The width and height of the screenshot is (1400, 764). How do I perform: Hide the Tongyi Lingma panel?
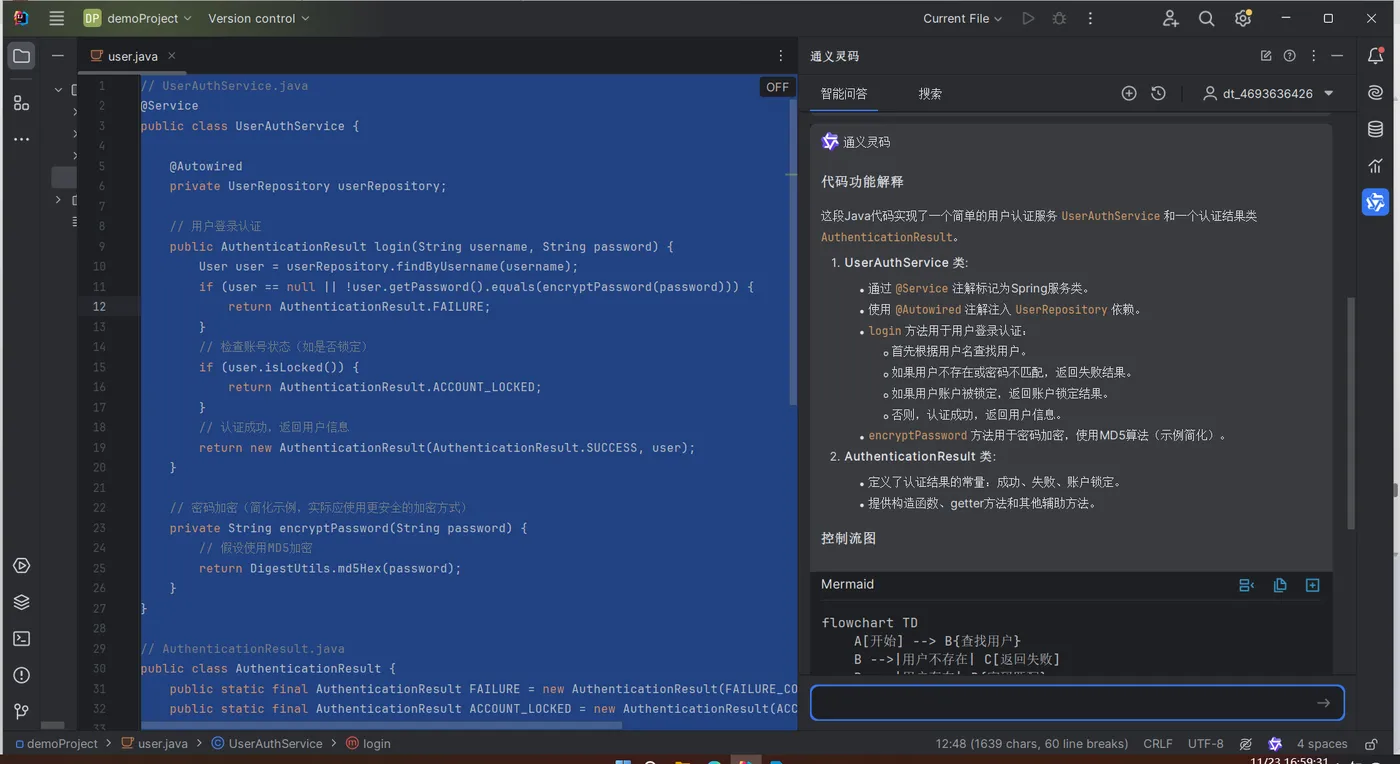click(1337, 56)
